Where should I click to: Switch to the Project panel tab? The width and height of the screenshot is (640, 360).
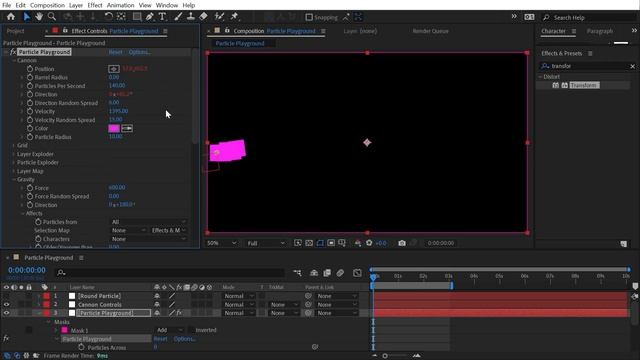[16, 31]
